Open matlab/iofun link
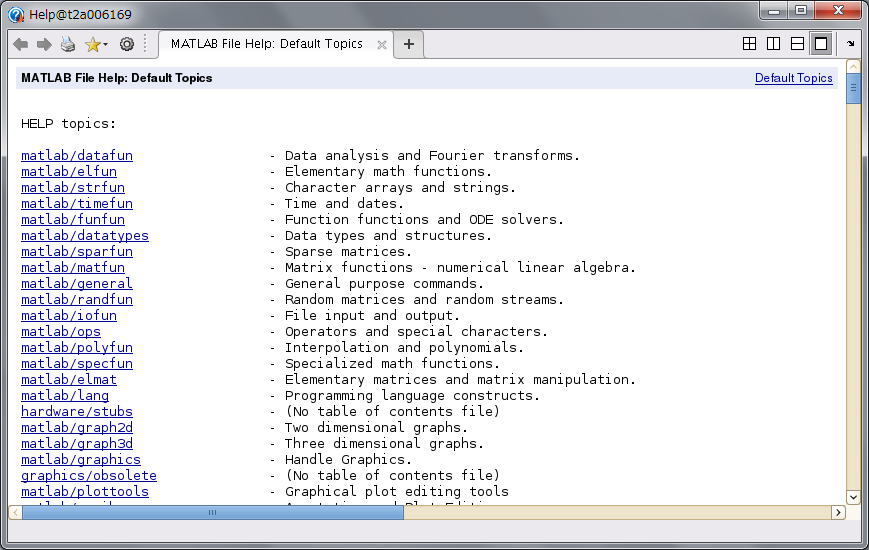The image size is (869, 550). point(69,316)
